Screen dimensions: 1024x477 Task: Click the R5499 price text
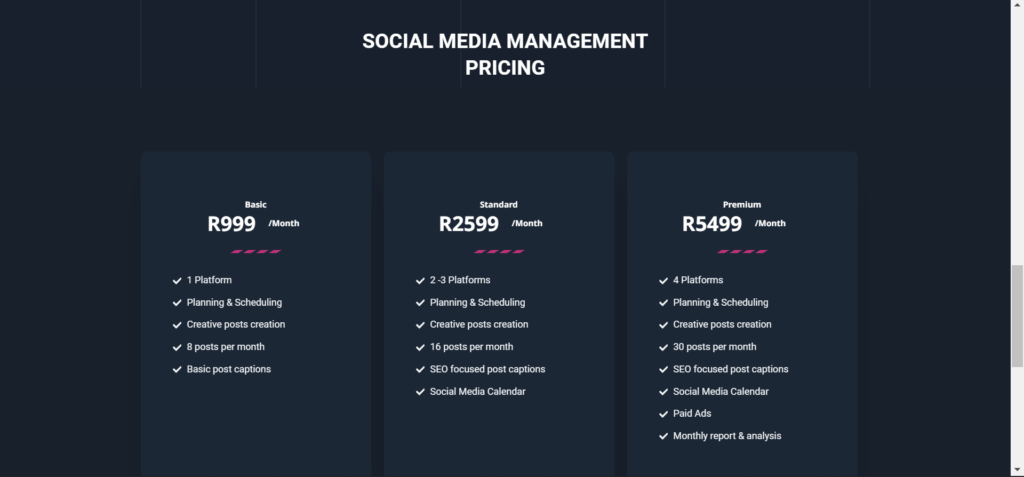[712, 223]
